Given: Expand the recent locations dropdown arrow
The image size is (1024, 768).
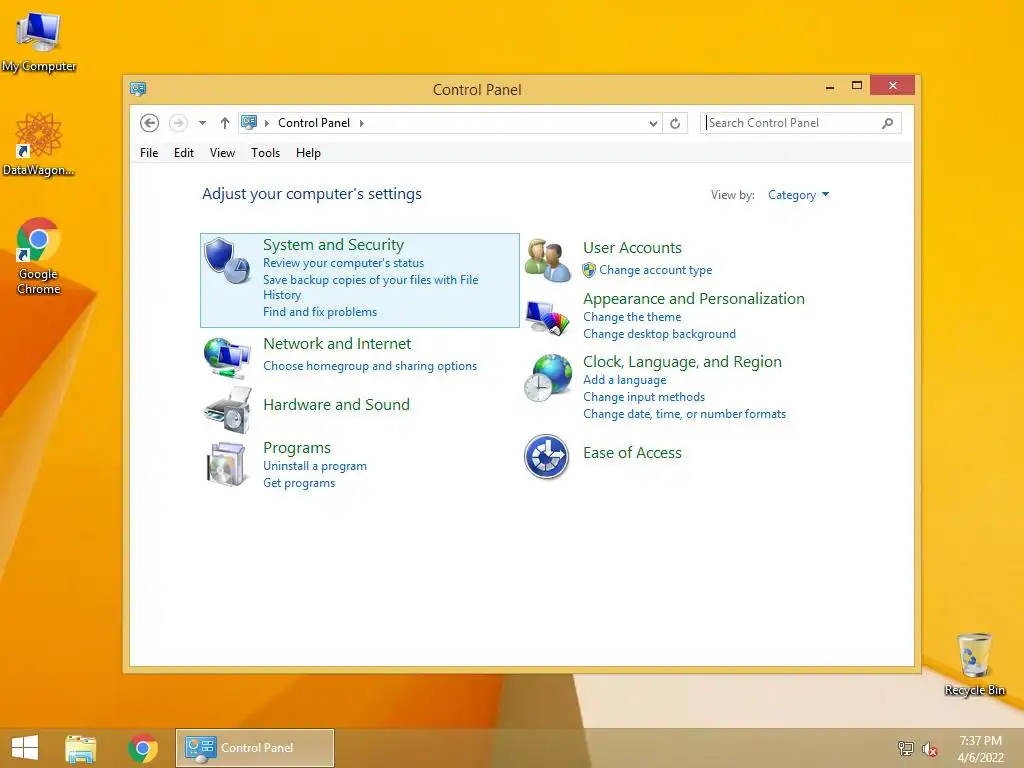Looking at the screenshot, I should pyautogui.click(x=202, y=123).
